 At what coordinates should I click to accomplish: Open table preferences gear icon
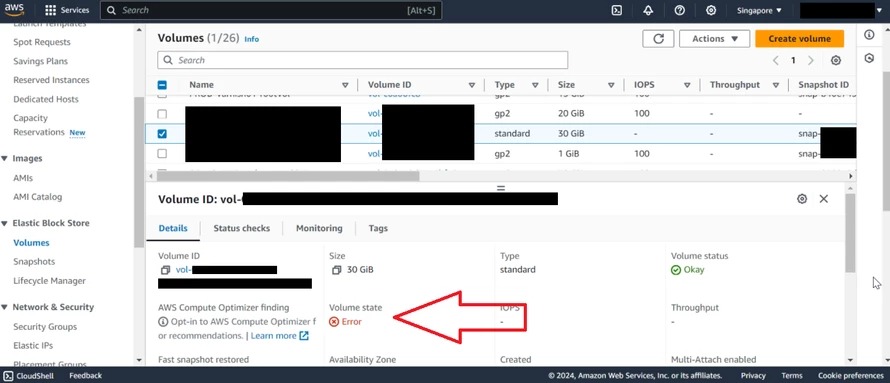click(836, 61)
